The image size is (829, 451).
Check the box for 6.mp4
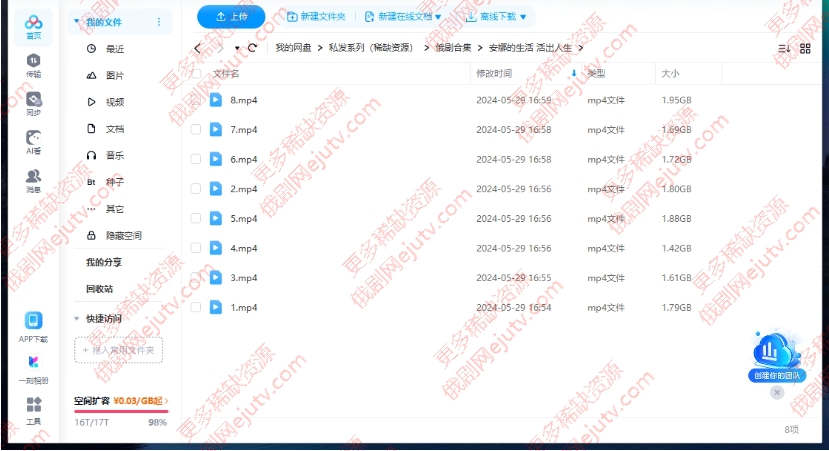point(196,159)
